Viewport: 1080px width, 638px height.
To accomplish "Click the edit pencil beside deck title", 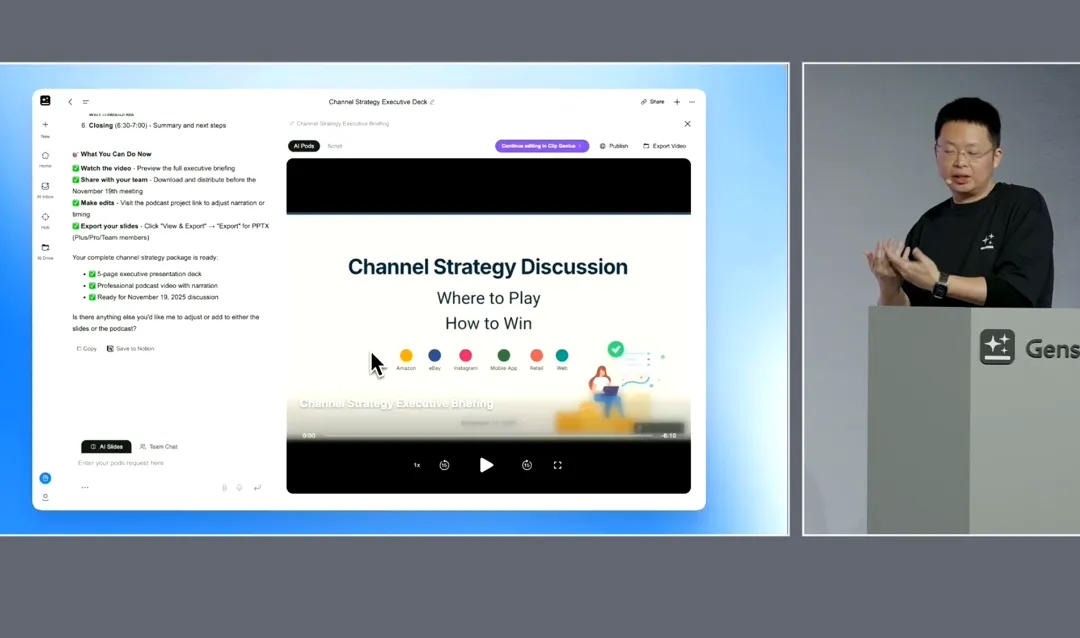I will click(x=432, y=102).
